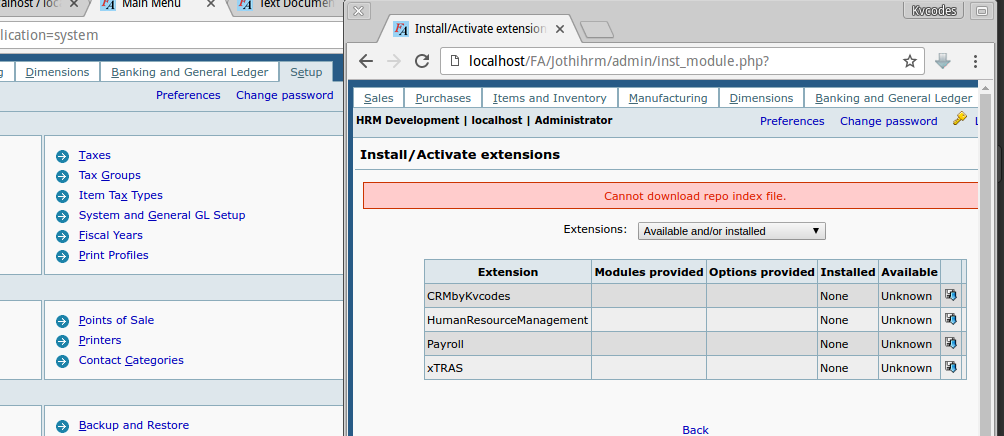Open Fiscal Years setup link
Screen dimensions: 1004x436
point(110,235)
